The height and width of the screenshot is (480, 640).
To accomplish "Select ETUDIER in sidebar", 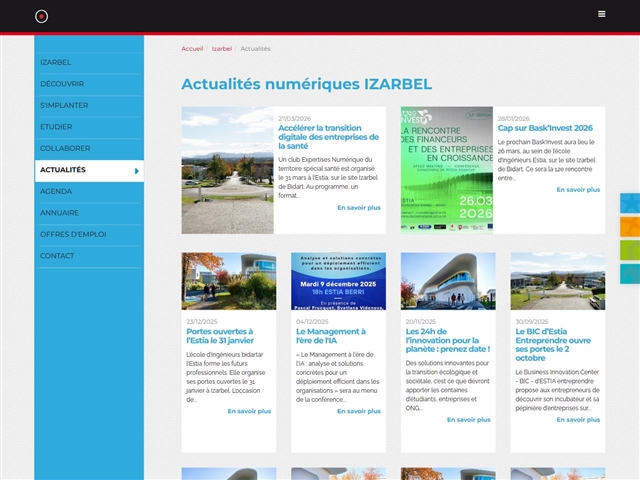I will tap(89, 127).
